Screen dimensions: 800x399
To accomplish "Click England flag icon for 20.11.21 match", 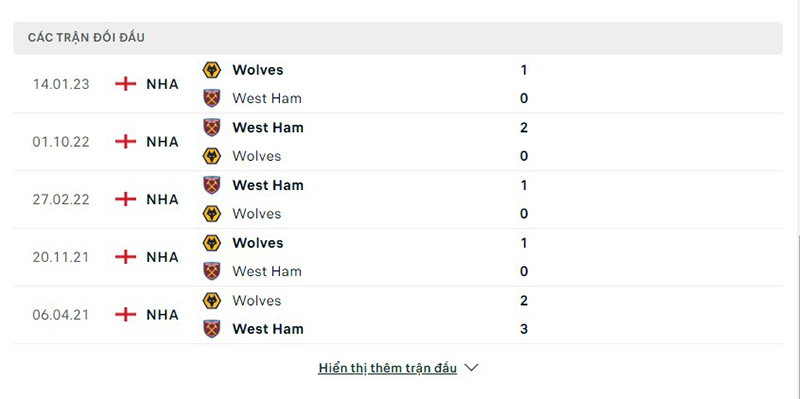I will click(x=126, y=257).
